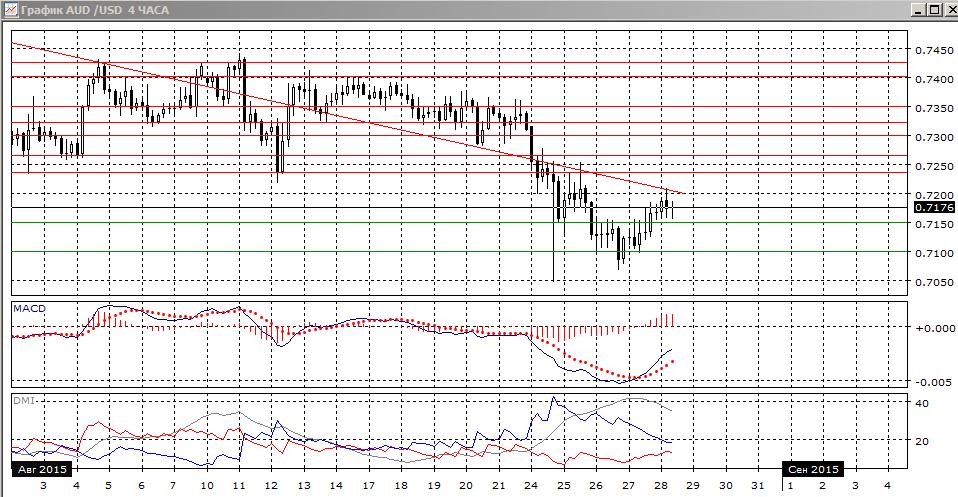Click date 20 on the time axis
This screenshot has height=497, width=958.
466,485
